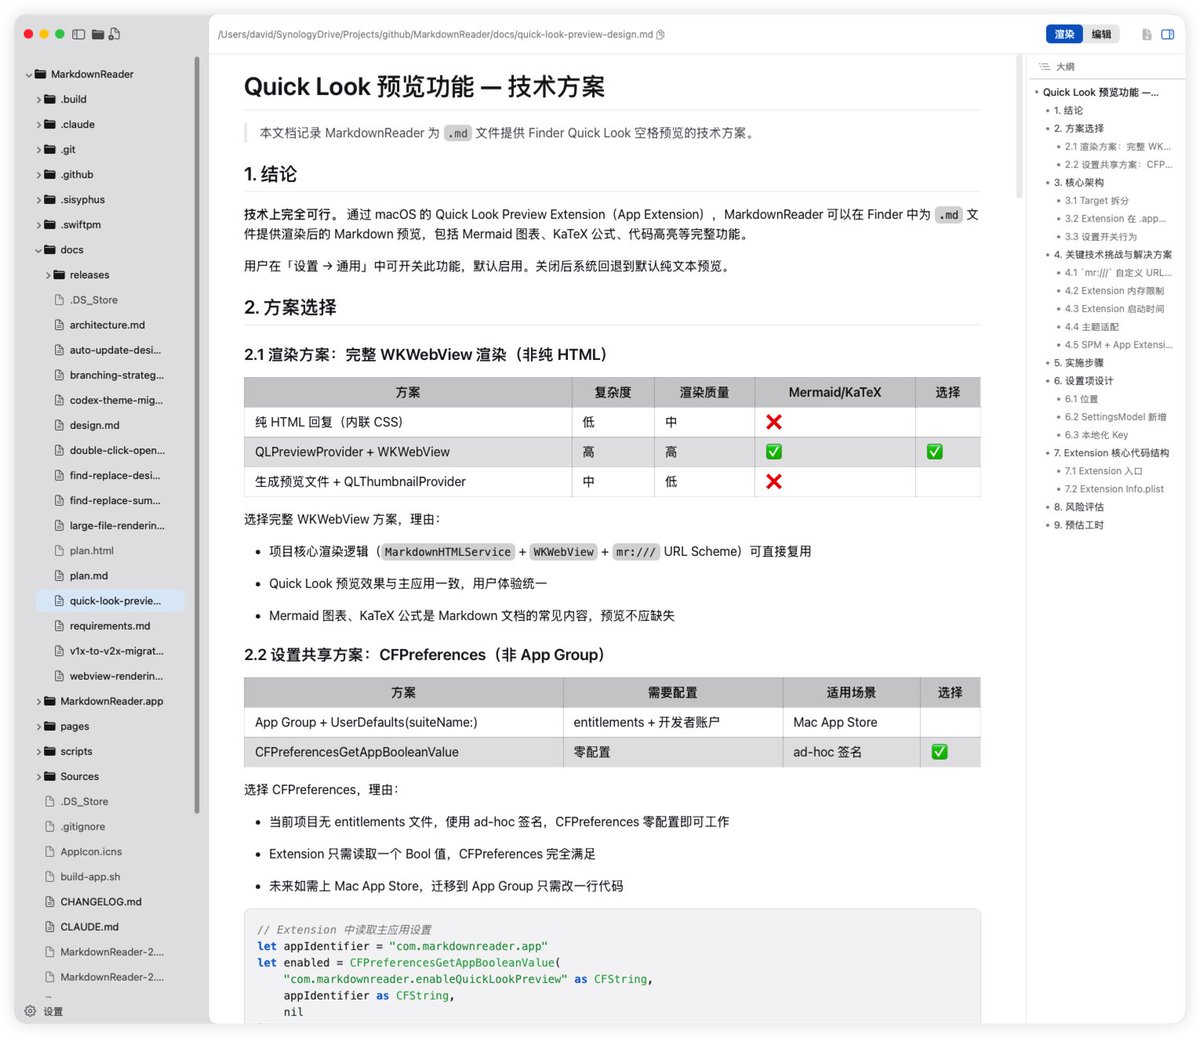Click the file icon of double-click-open...
The width and height of the screenshot is (1200, 1038).
click(59, 451)
